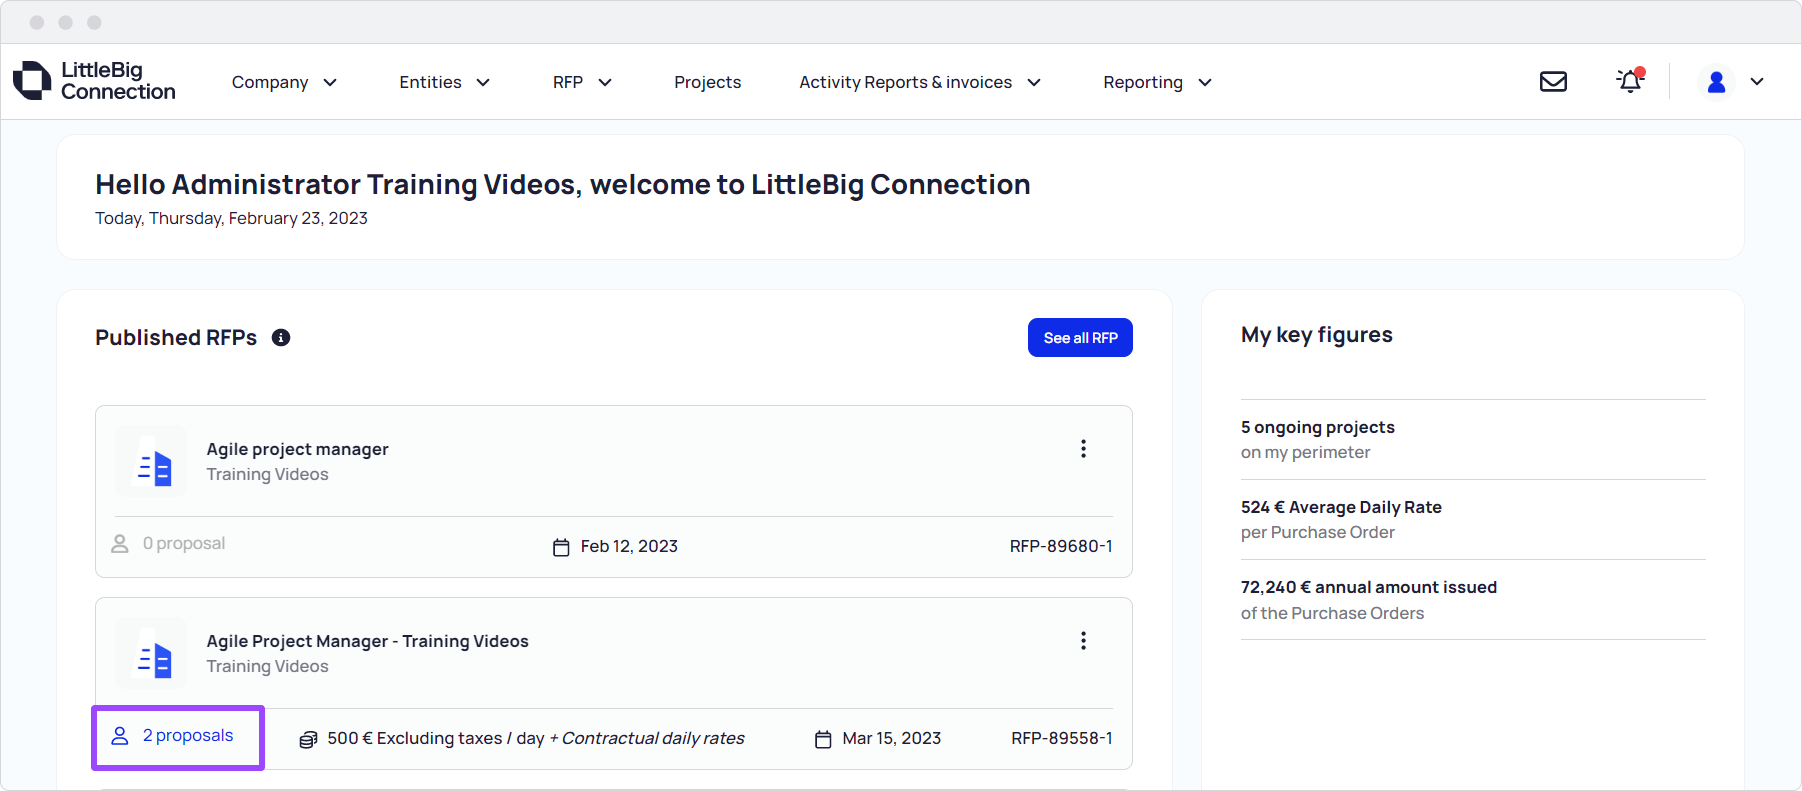Open the kebab menu for Agile project manager

(x=1083, y=449)
